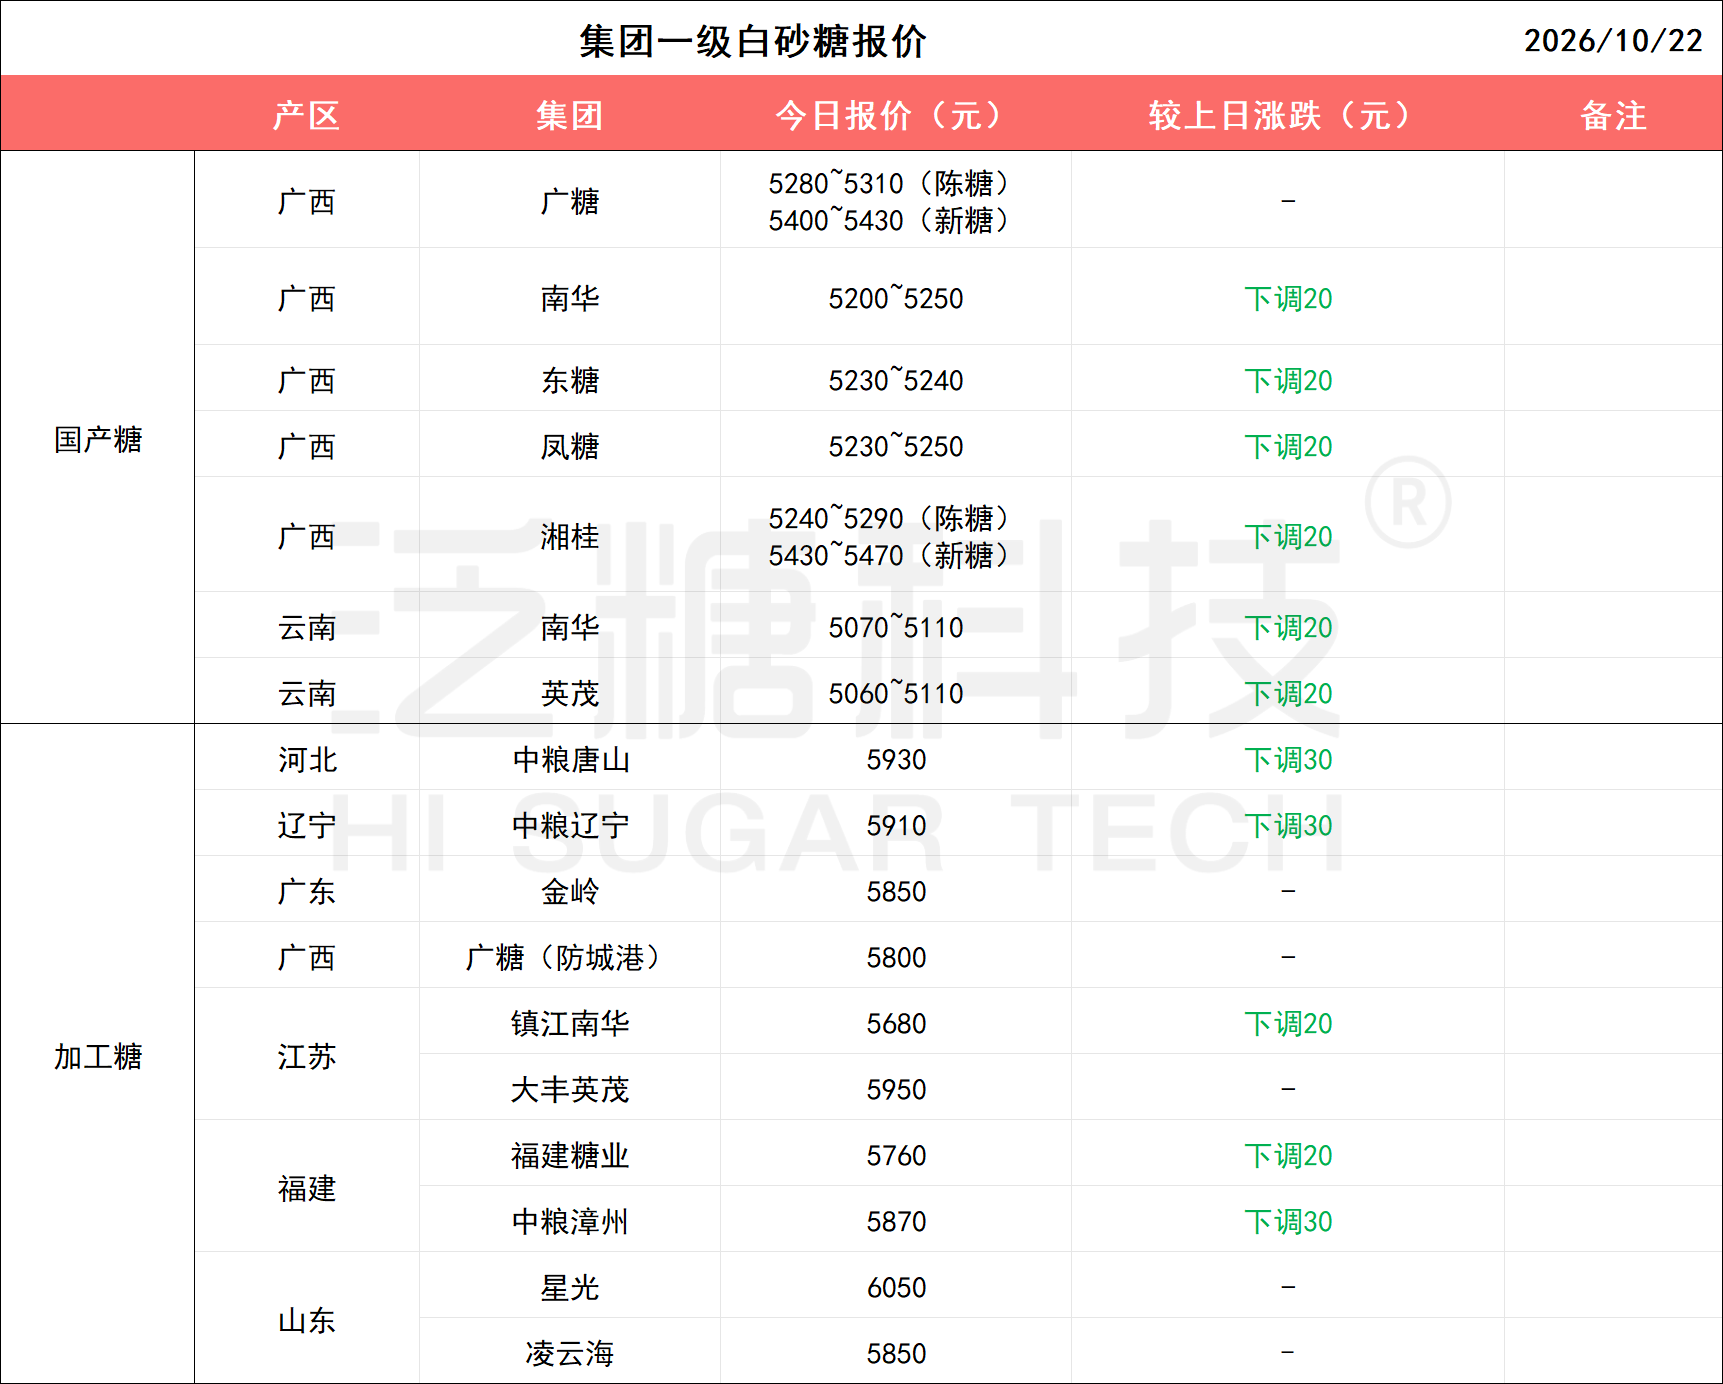Select the 福建 region cell

tap(307, 1188)
